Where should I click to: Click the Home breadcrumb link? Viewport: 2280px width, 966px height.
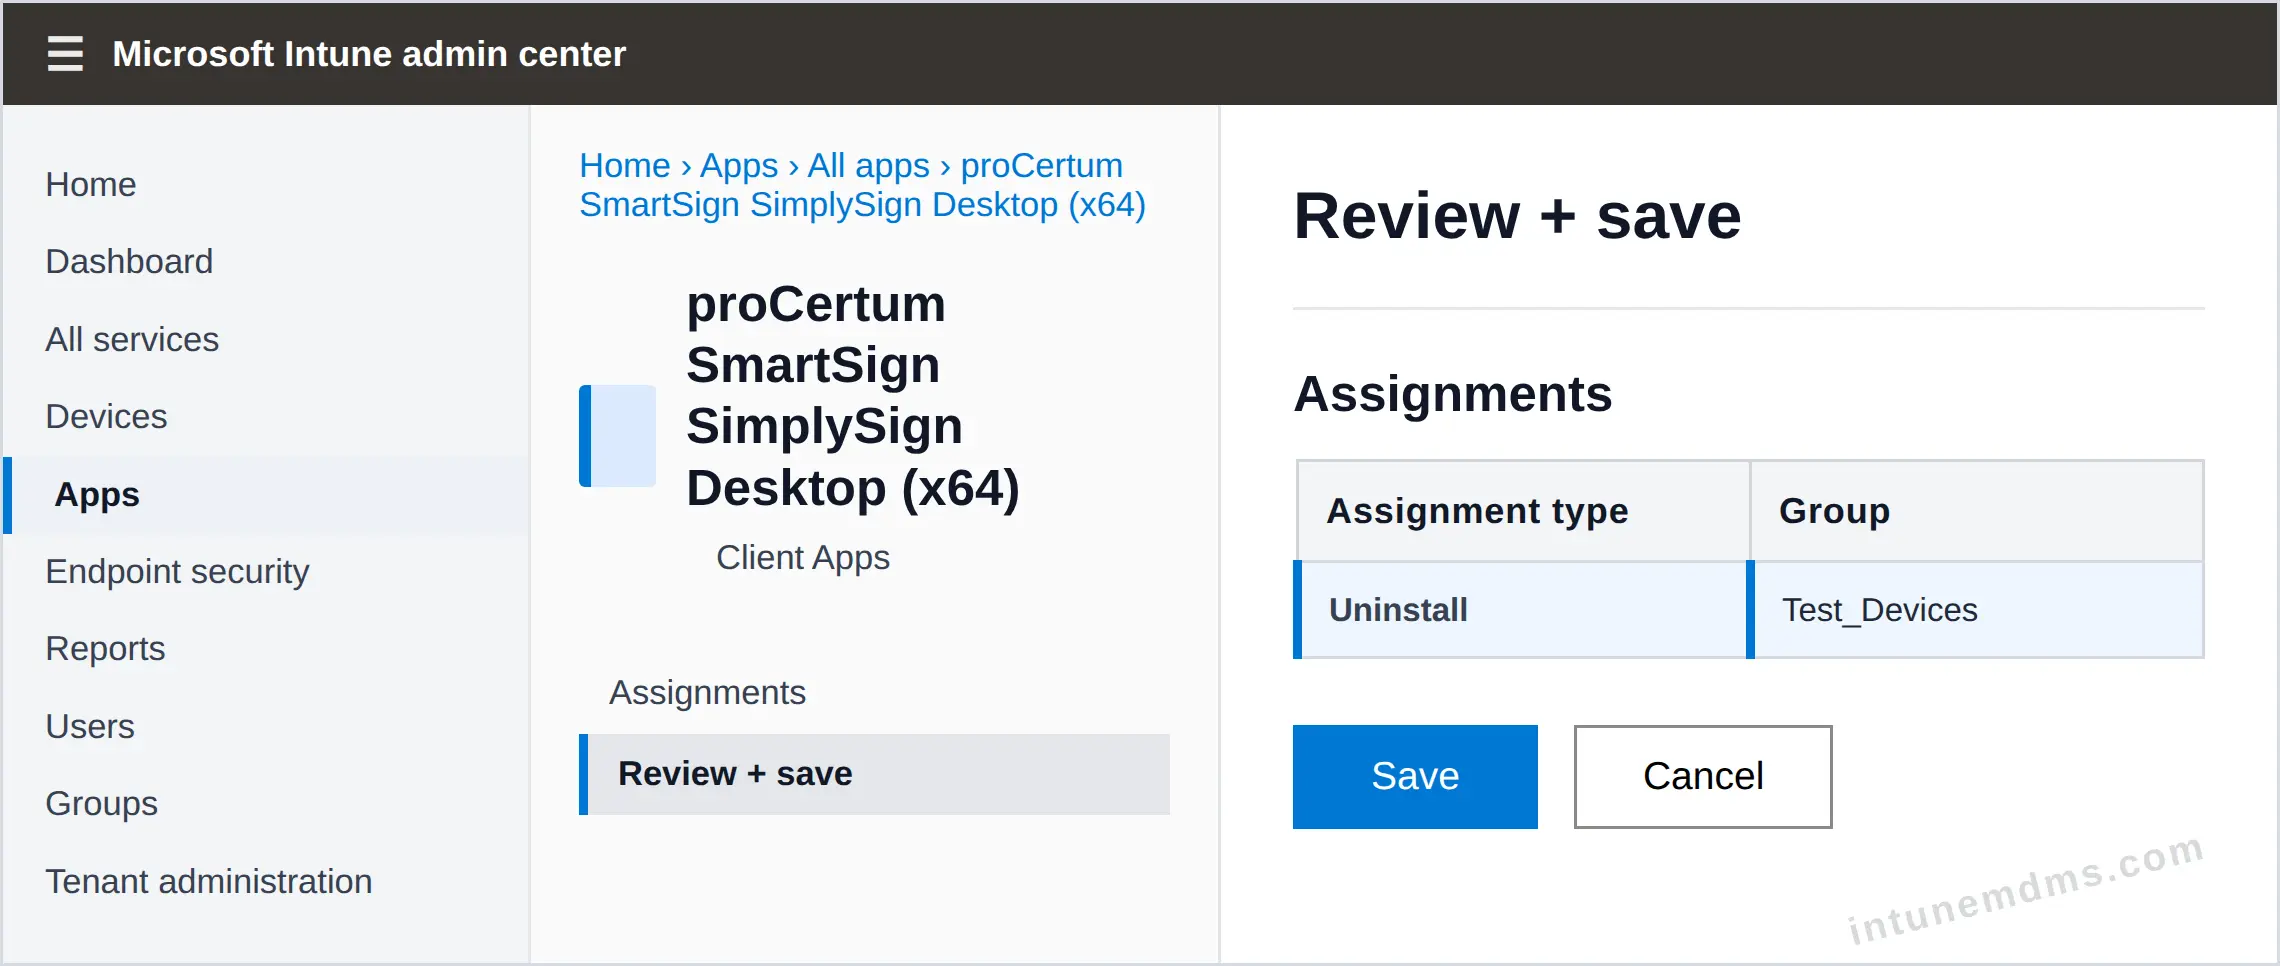point(625,165)
